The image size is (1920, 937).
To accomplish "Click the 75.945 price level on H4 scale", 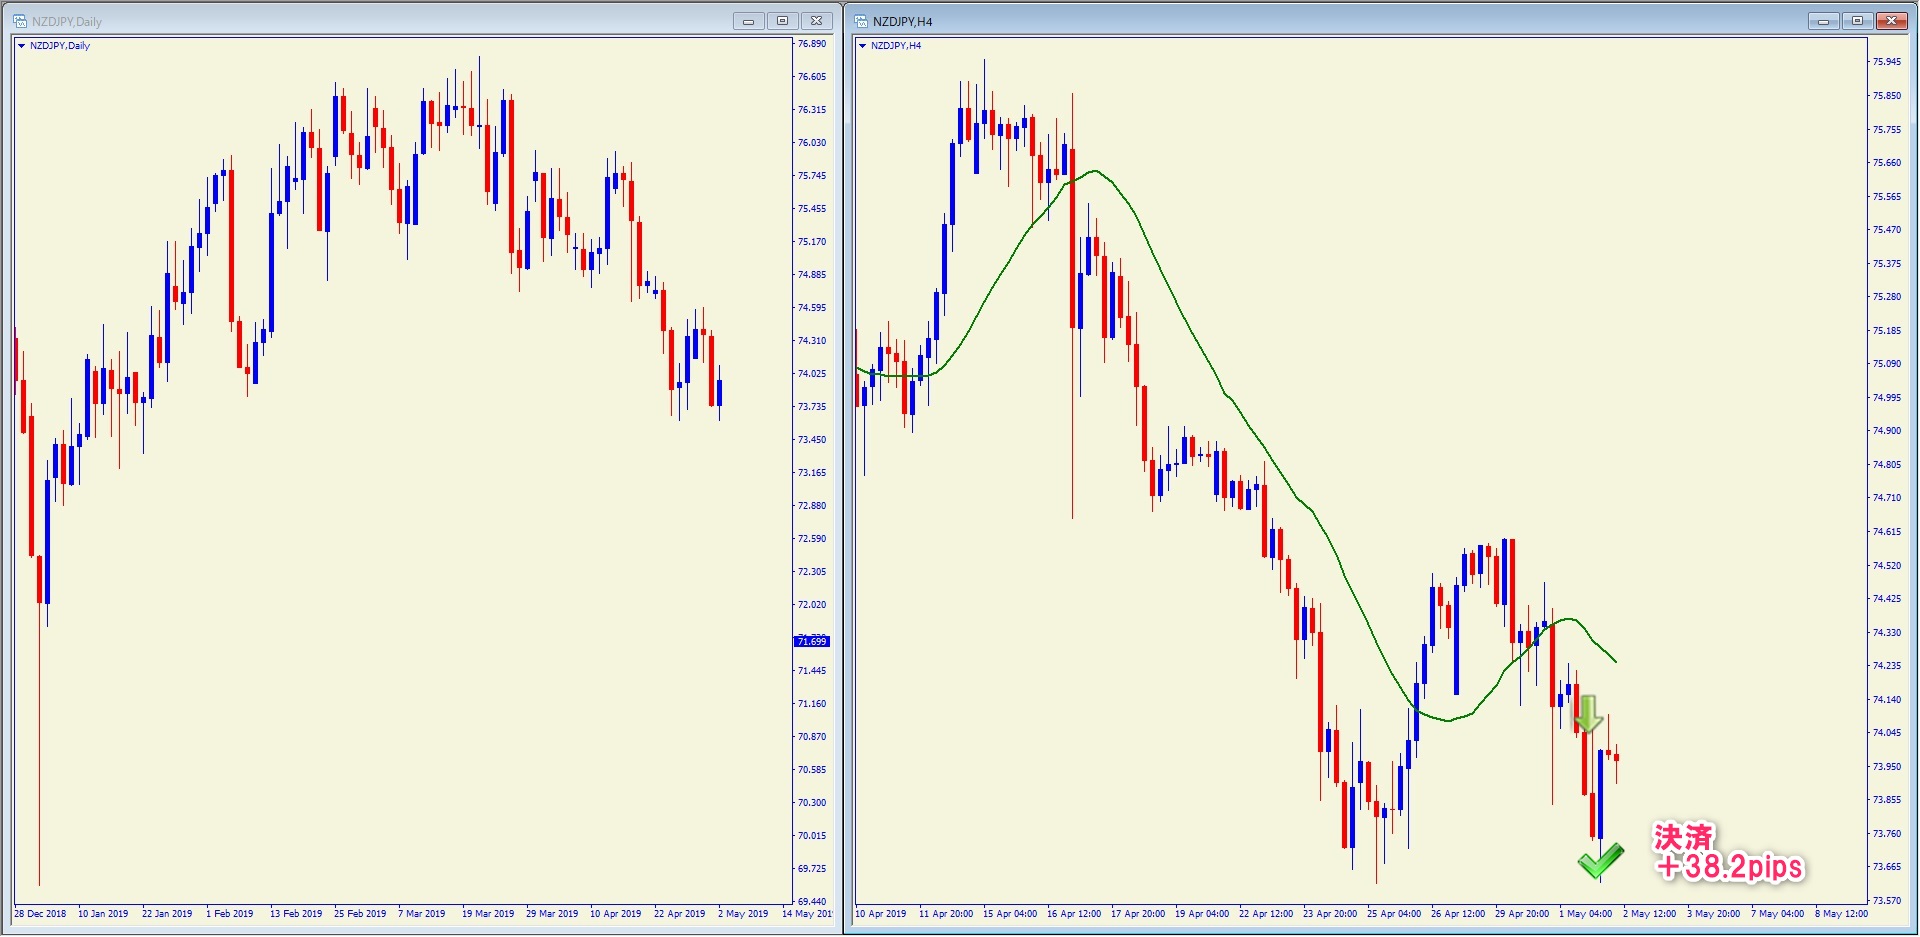I will point(1887,62).
